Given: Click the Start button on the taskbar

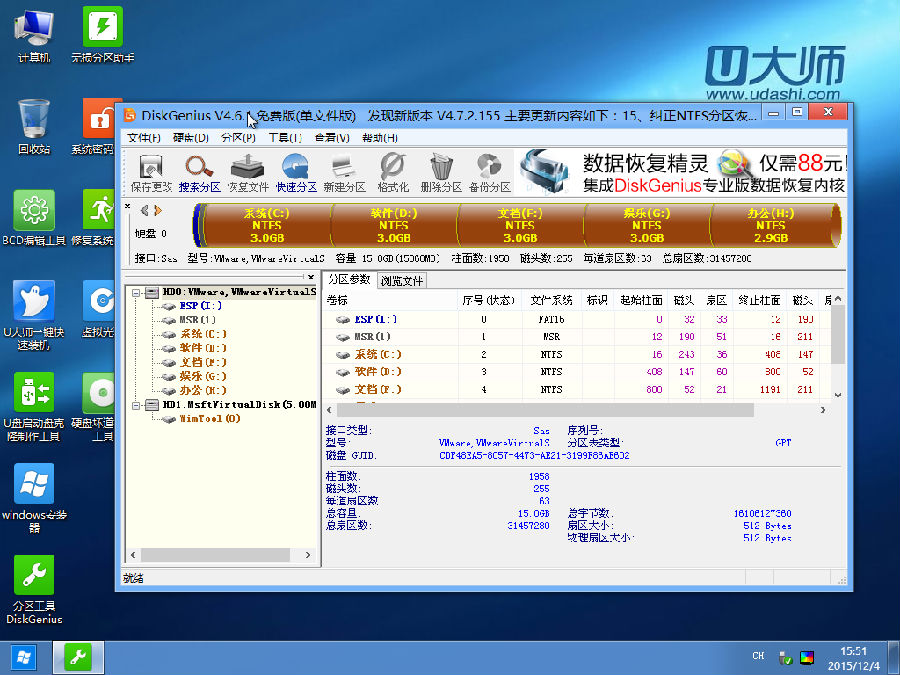Looking at the screenshot, I should tap(24, 658).
